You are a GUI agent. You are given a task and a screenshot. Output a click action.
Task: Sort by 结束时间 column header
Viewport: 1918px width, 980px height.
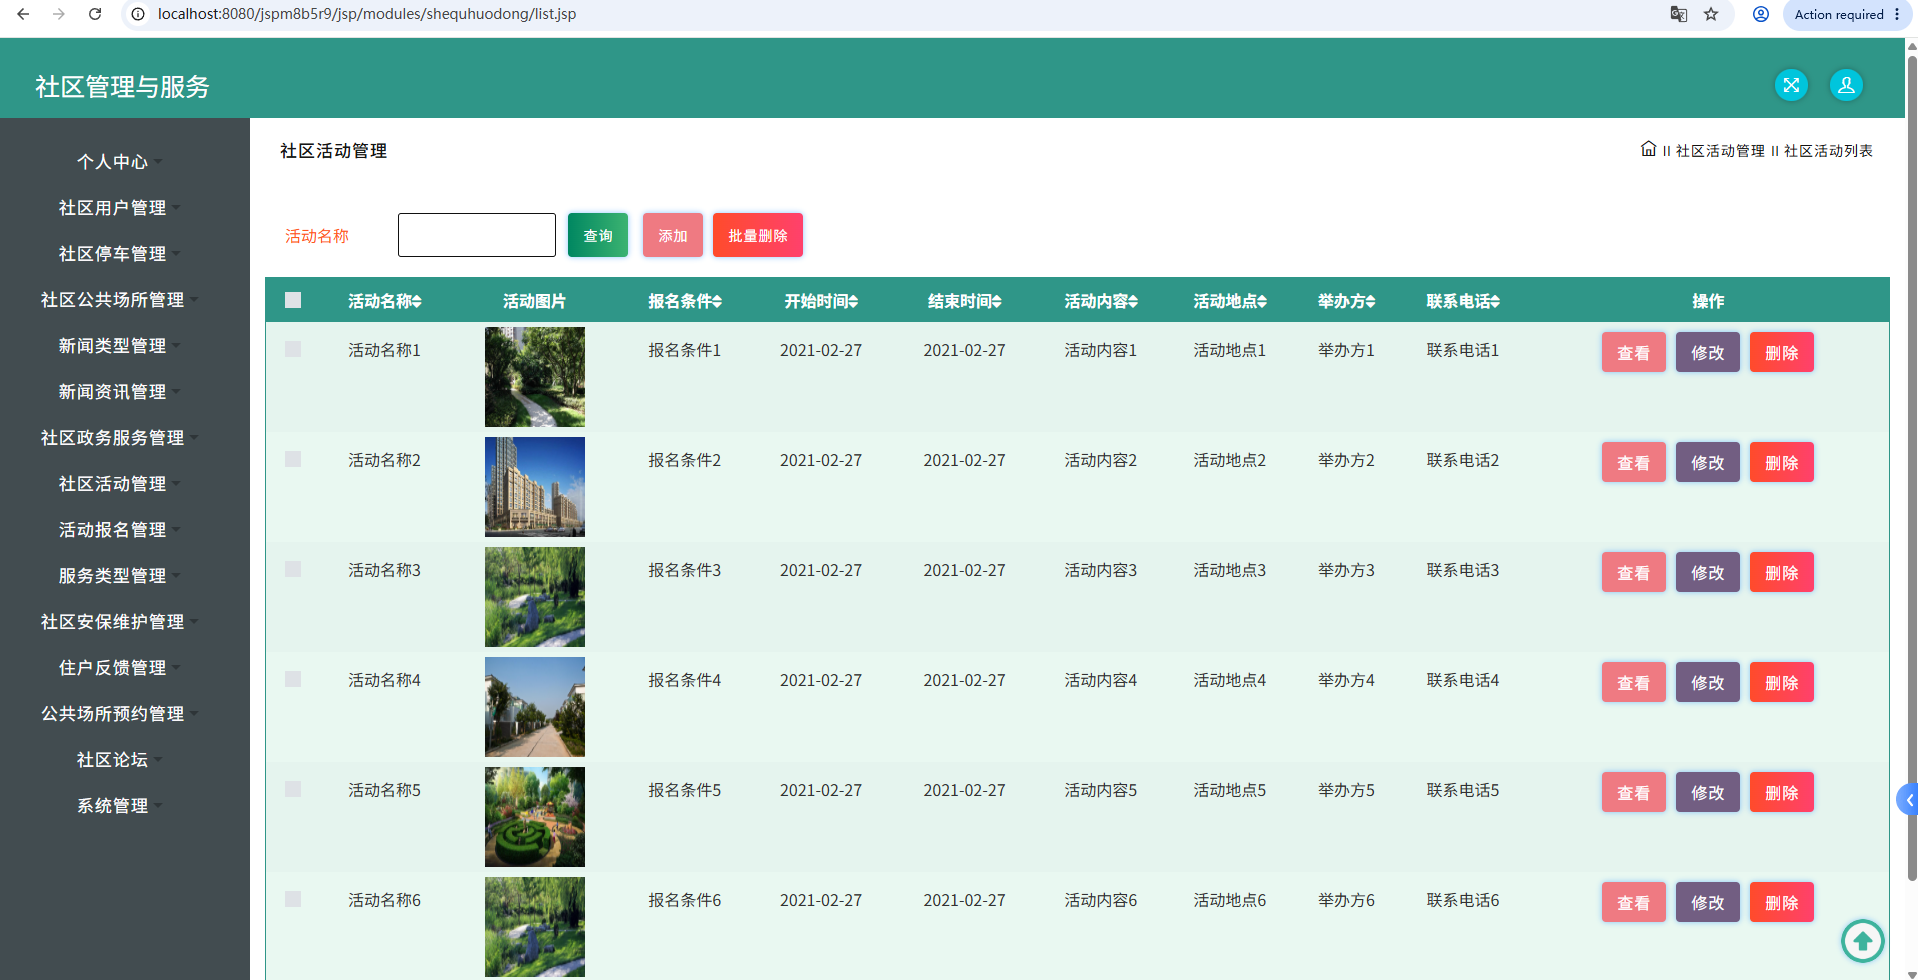964,301
